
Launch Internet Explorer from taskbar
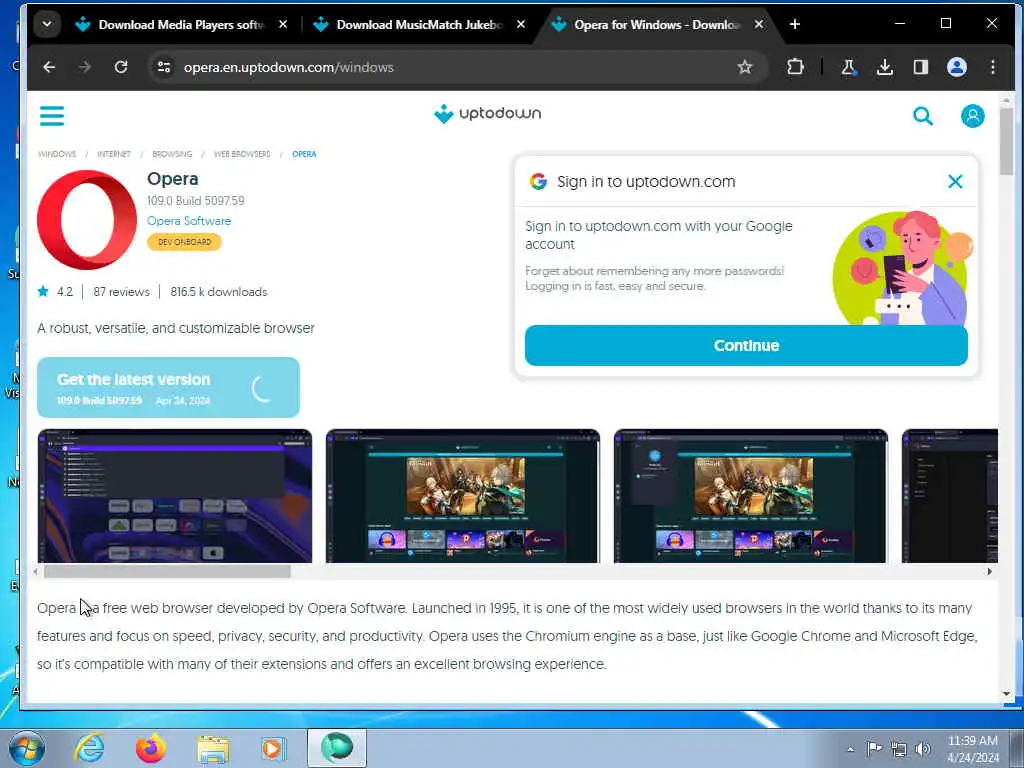[89, 748]
